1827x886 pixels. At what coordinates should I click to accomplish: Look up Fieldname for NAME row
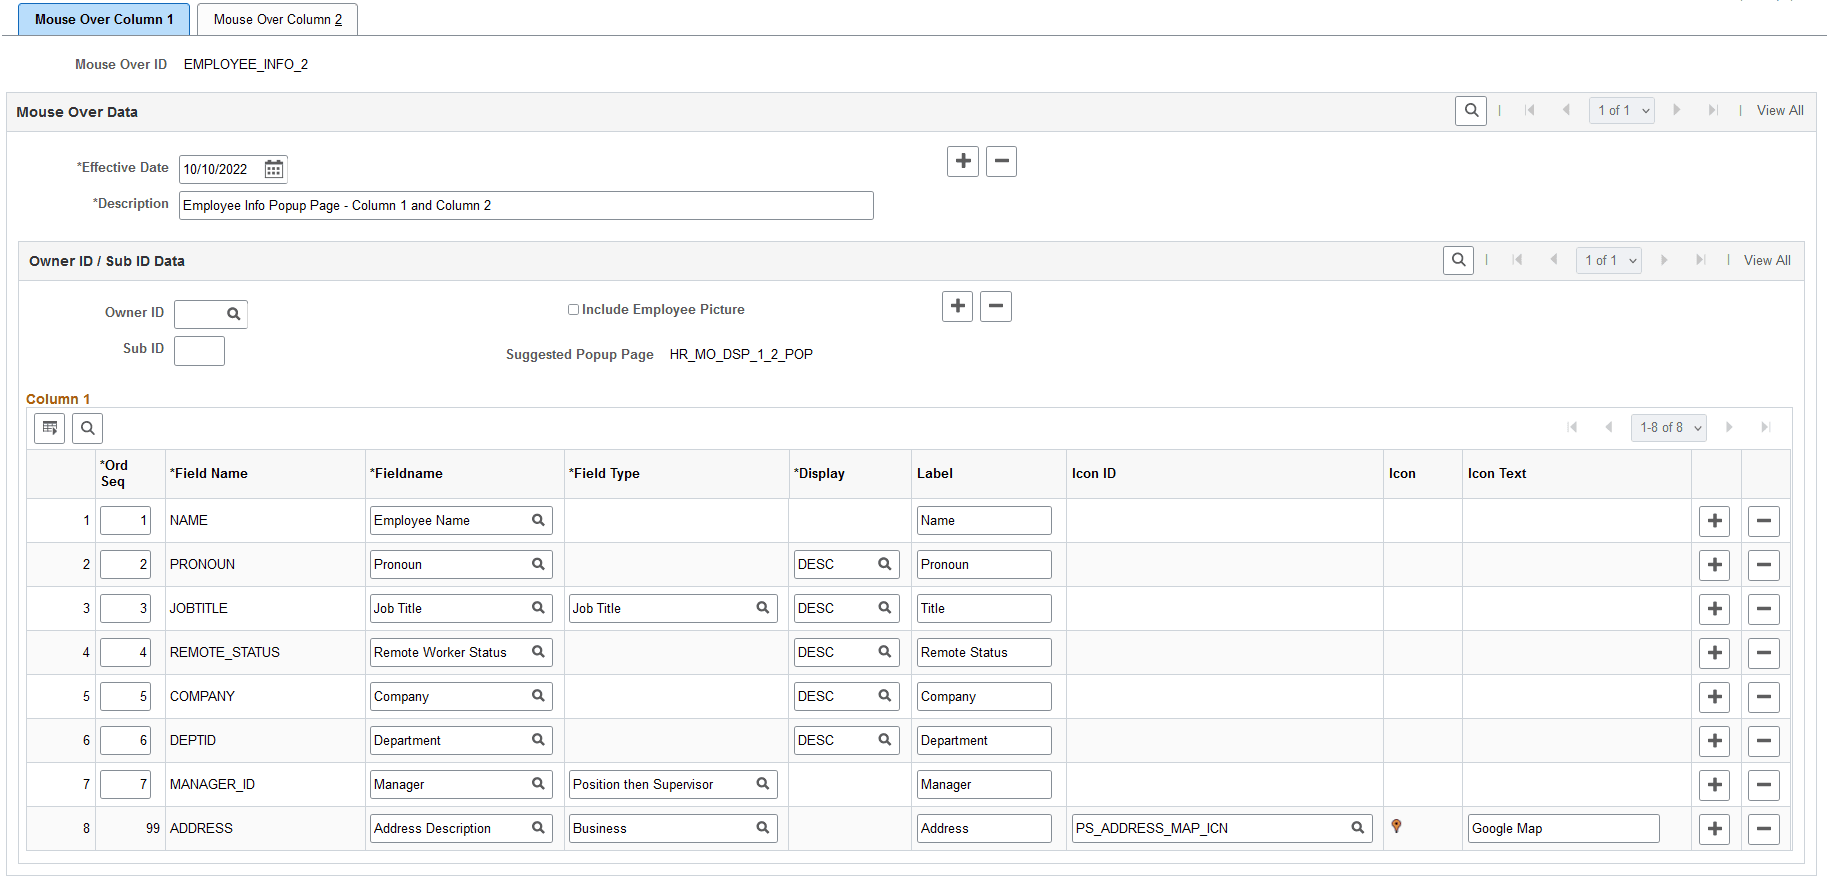click(x=538, y=520)
